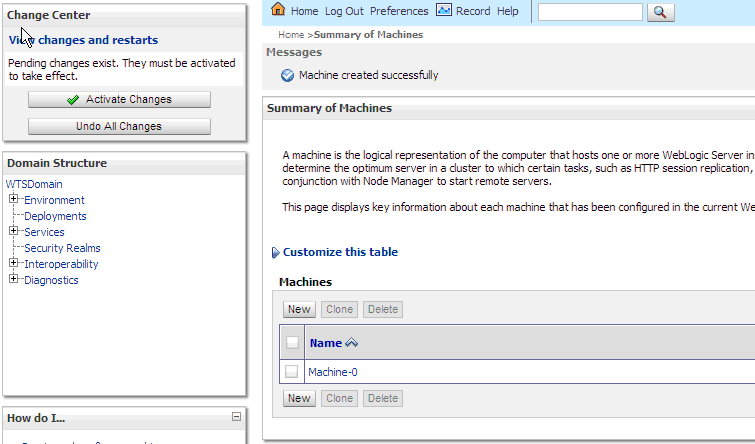The width and height of the screenshot is (755, 444).
Task: Expand the Interoperability tree node
Action: (13, 263)
